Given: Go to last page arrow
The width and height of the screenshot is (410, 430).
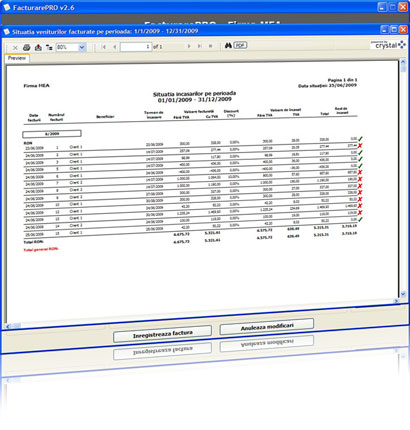Looking at the screenshot, I should click(x=200, y=46).
